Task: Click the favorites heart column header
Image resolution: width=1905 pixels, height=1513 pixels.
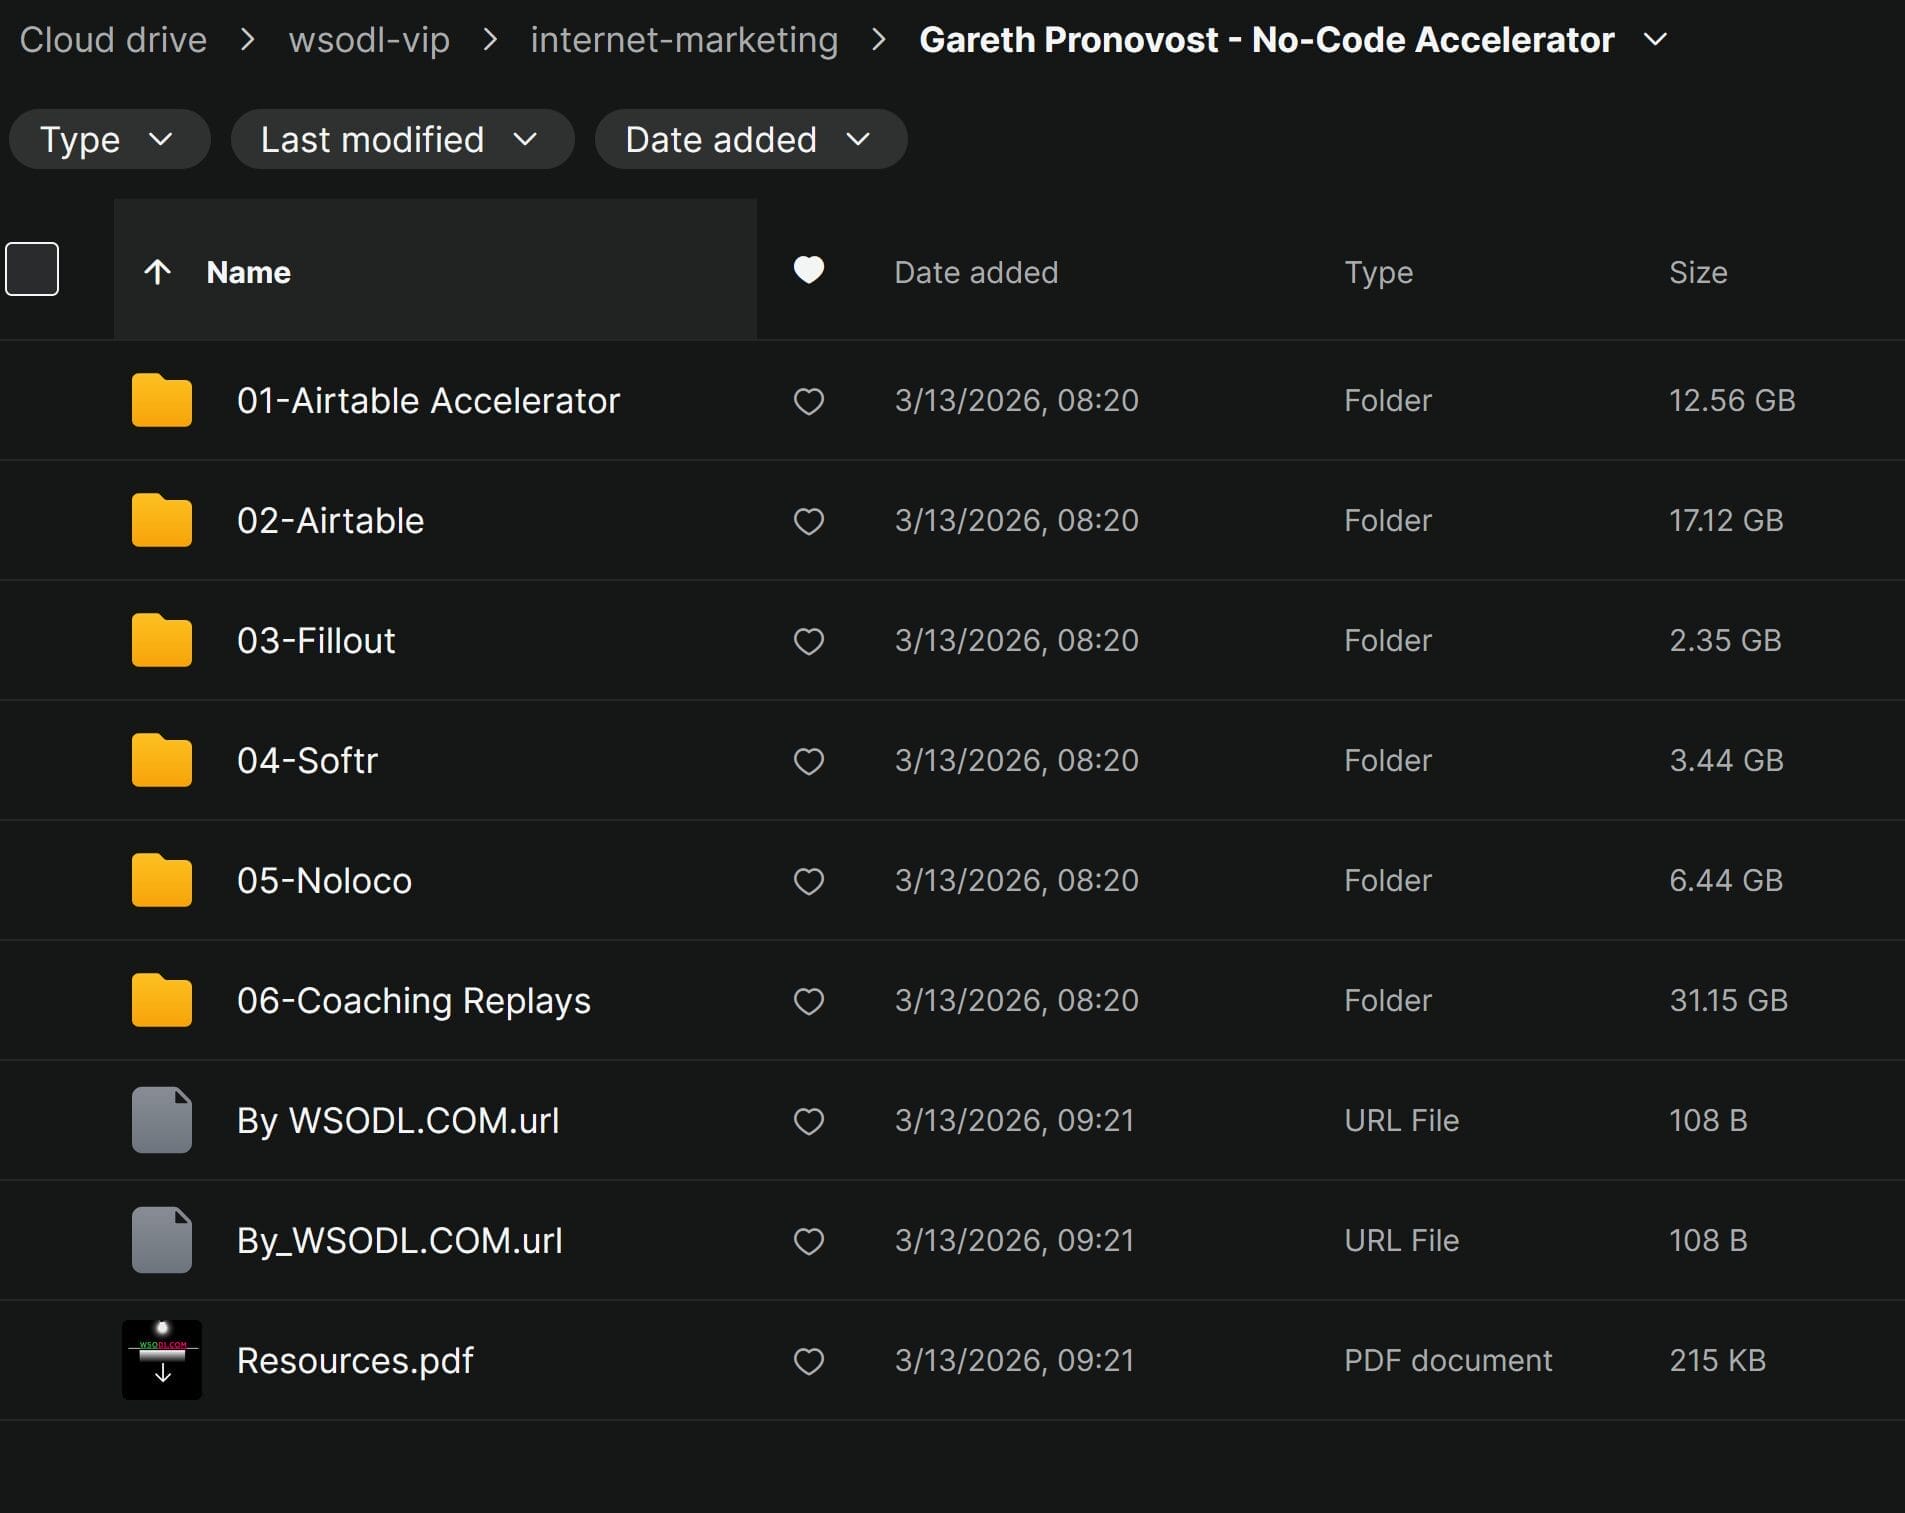Action: 808,270
